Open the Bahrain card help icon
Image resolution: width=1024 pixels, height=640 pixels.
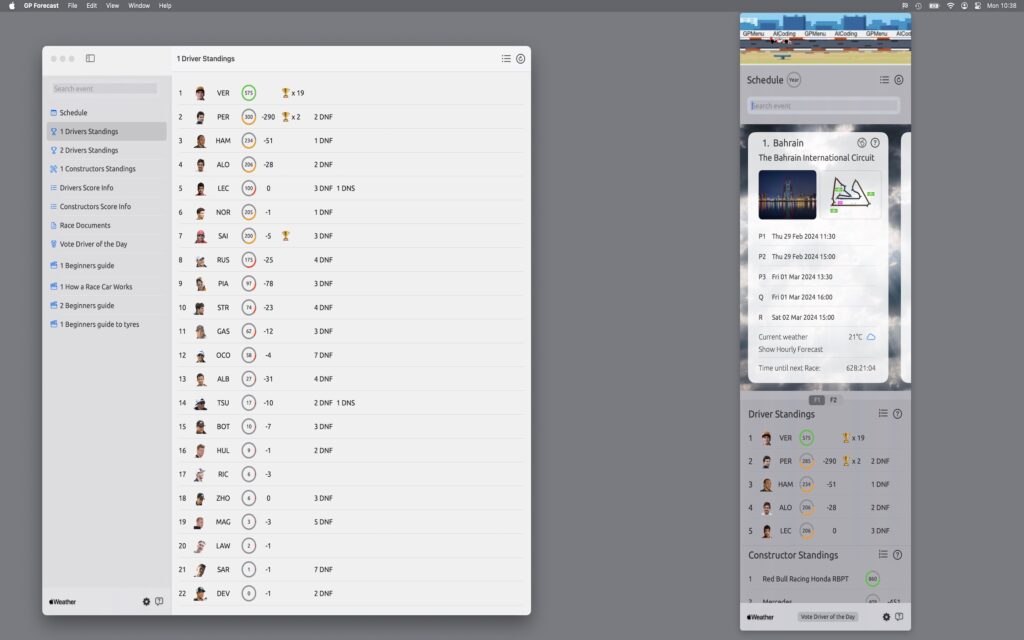click(875, 142)
